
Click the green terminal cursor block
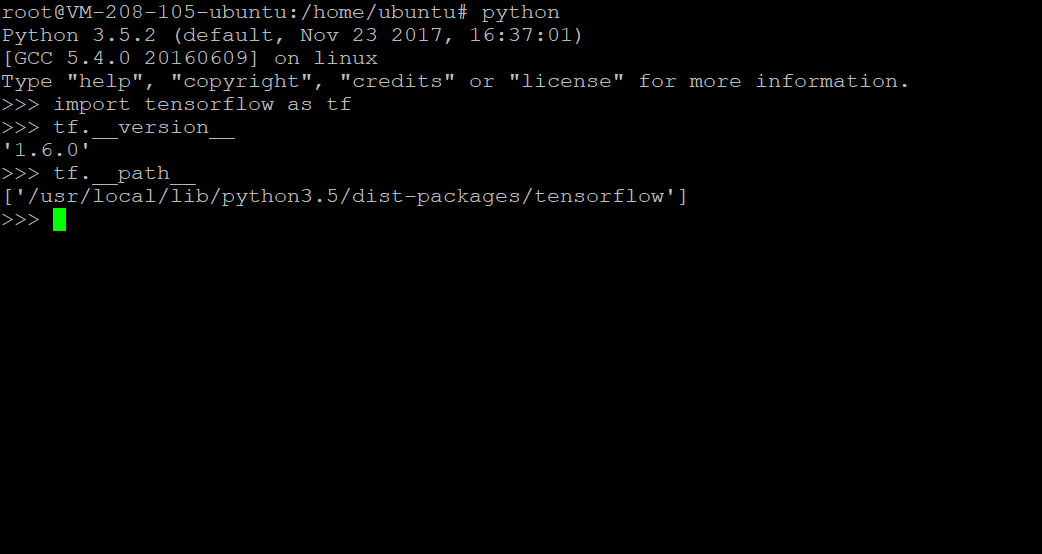coord(59,219)
